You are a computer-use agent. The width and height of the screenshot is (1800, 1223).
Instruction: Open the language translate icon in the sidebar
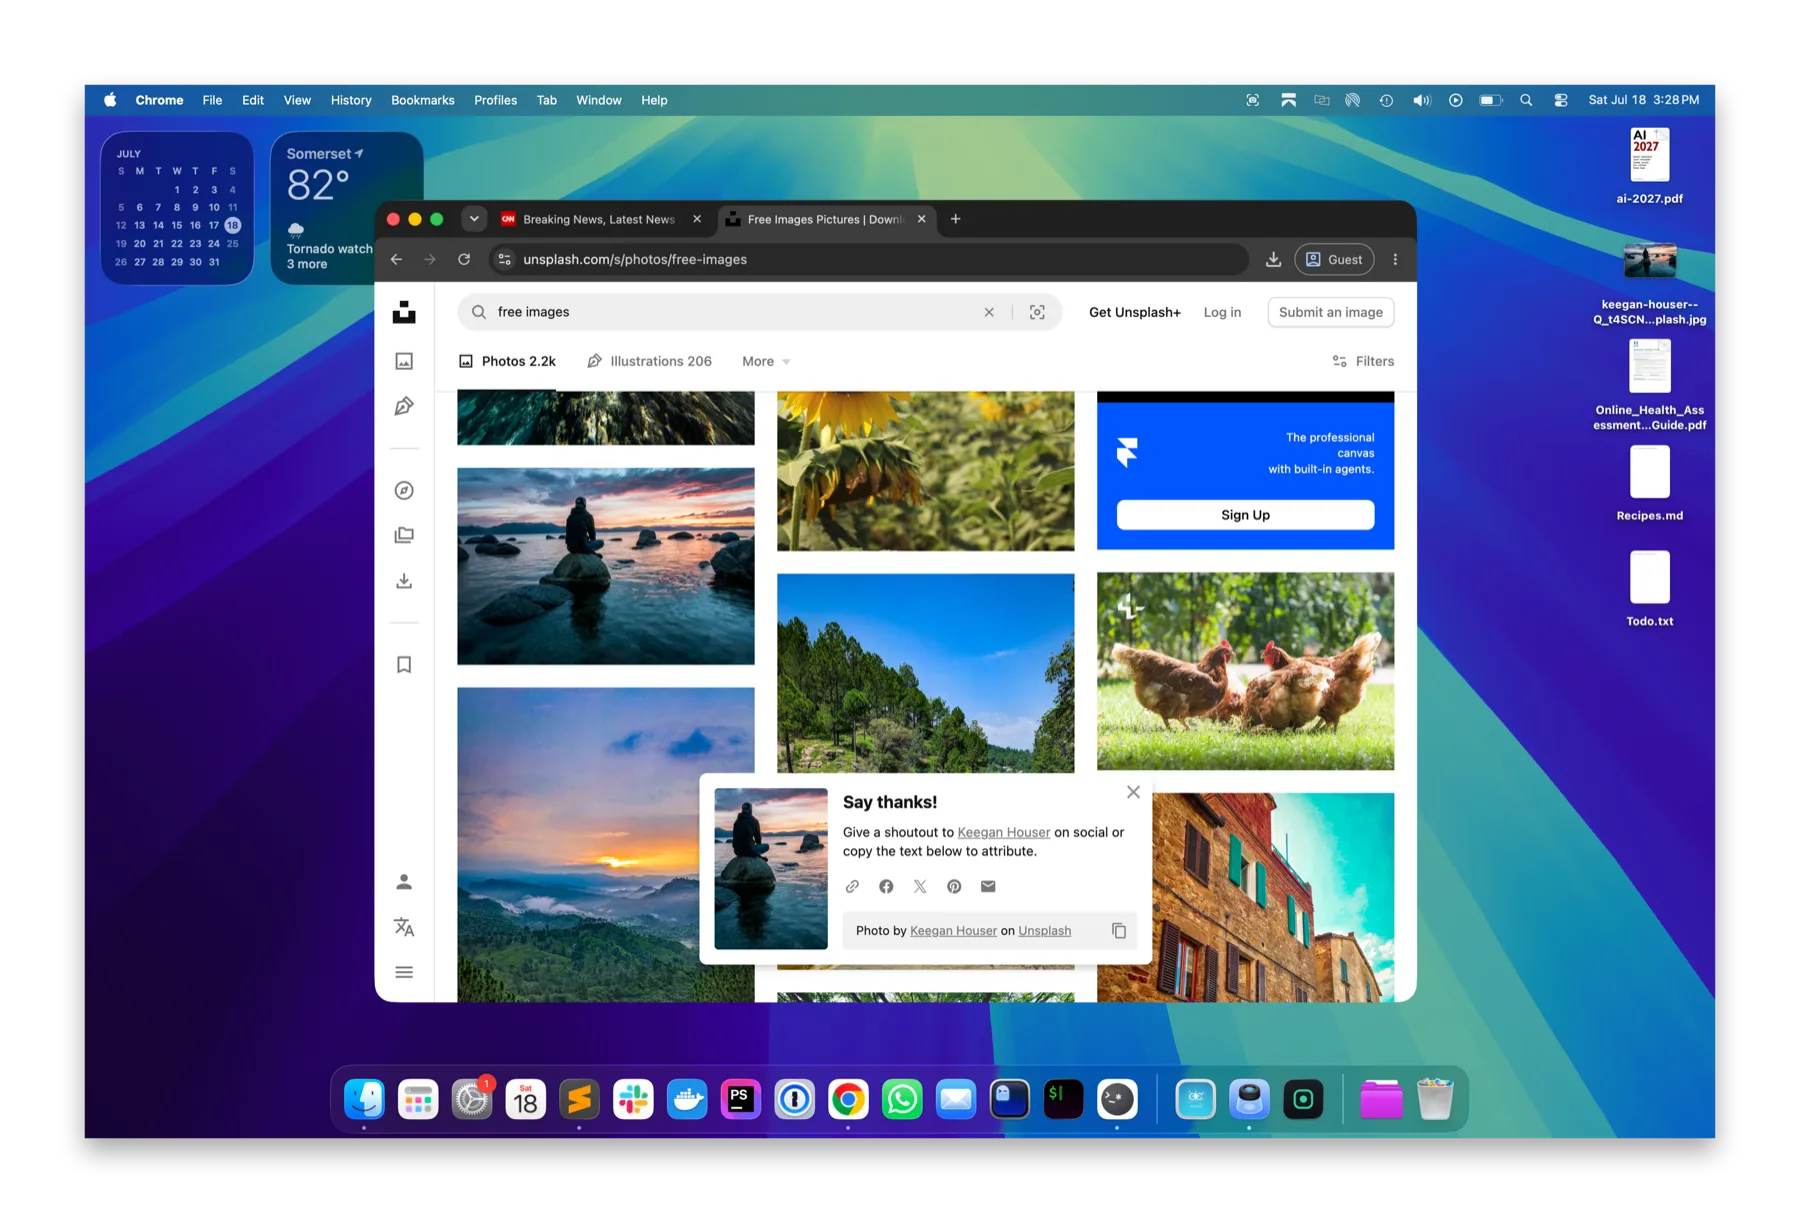[404, 927]
